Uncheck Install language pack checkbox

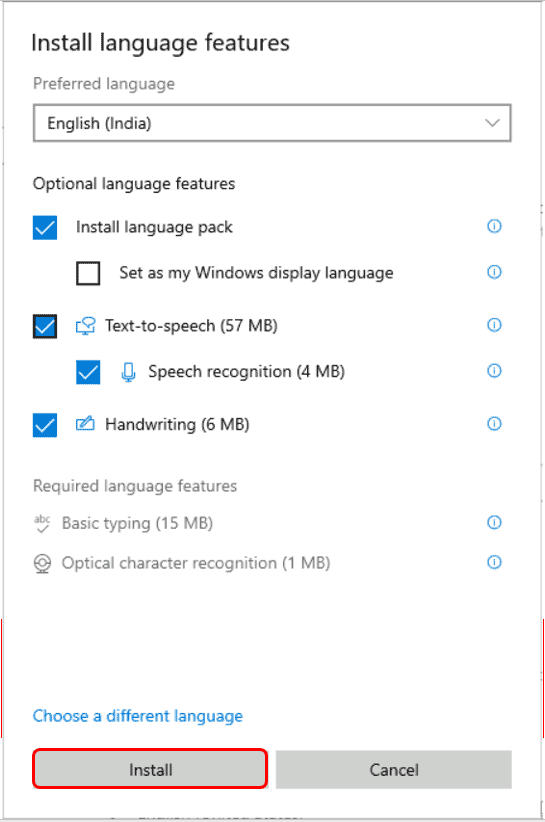click(x=45, y=228)
